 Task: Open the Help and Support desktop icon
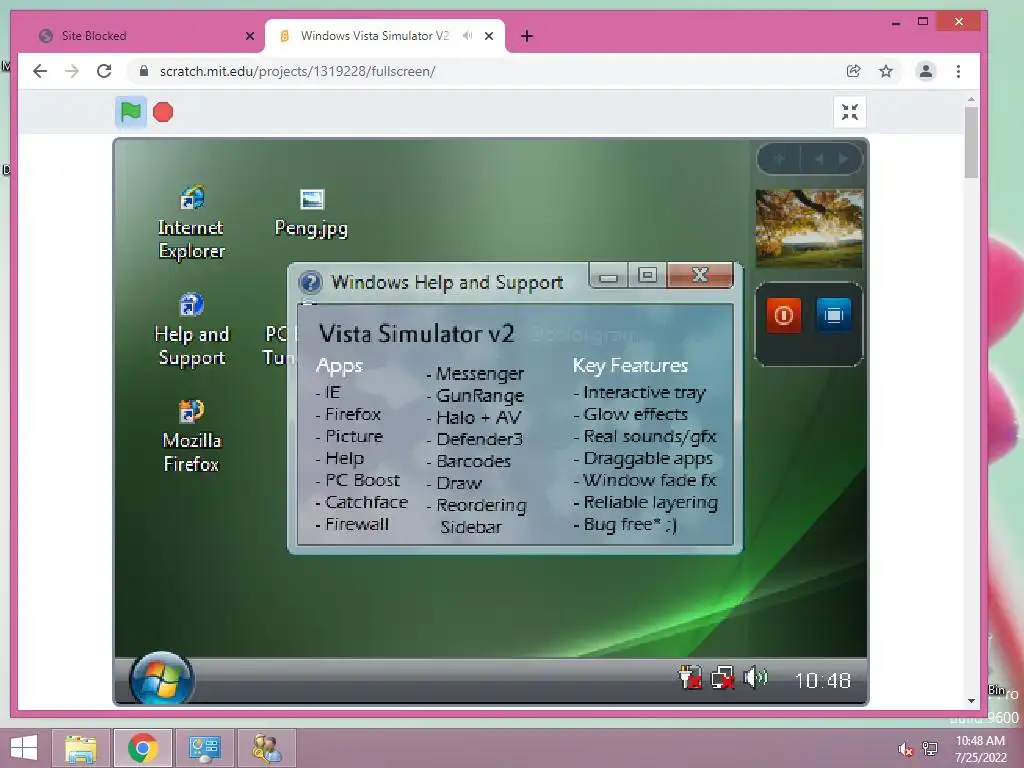(191, 330)
